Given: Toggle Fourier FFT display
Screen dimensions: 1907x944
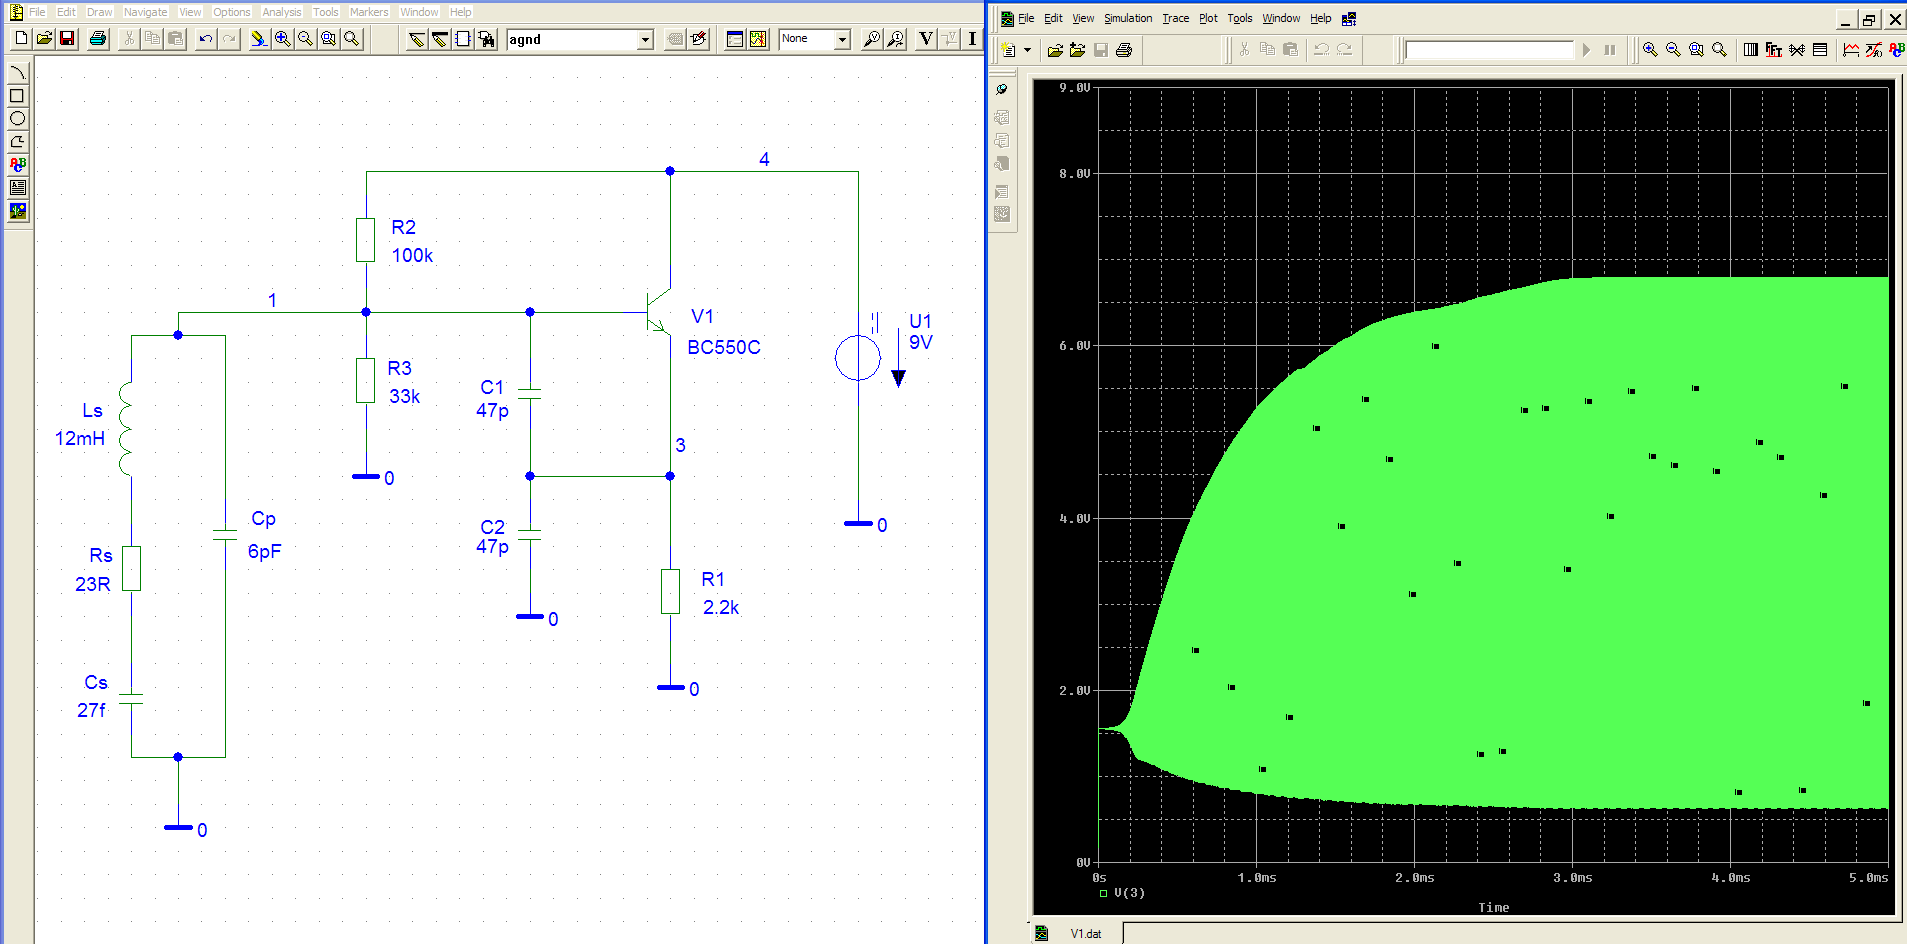Looking at the screenshot, I should point(1773,50).
